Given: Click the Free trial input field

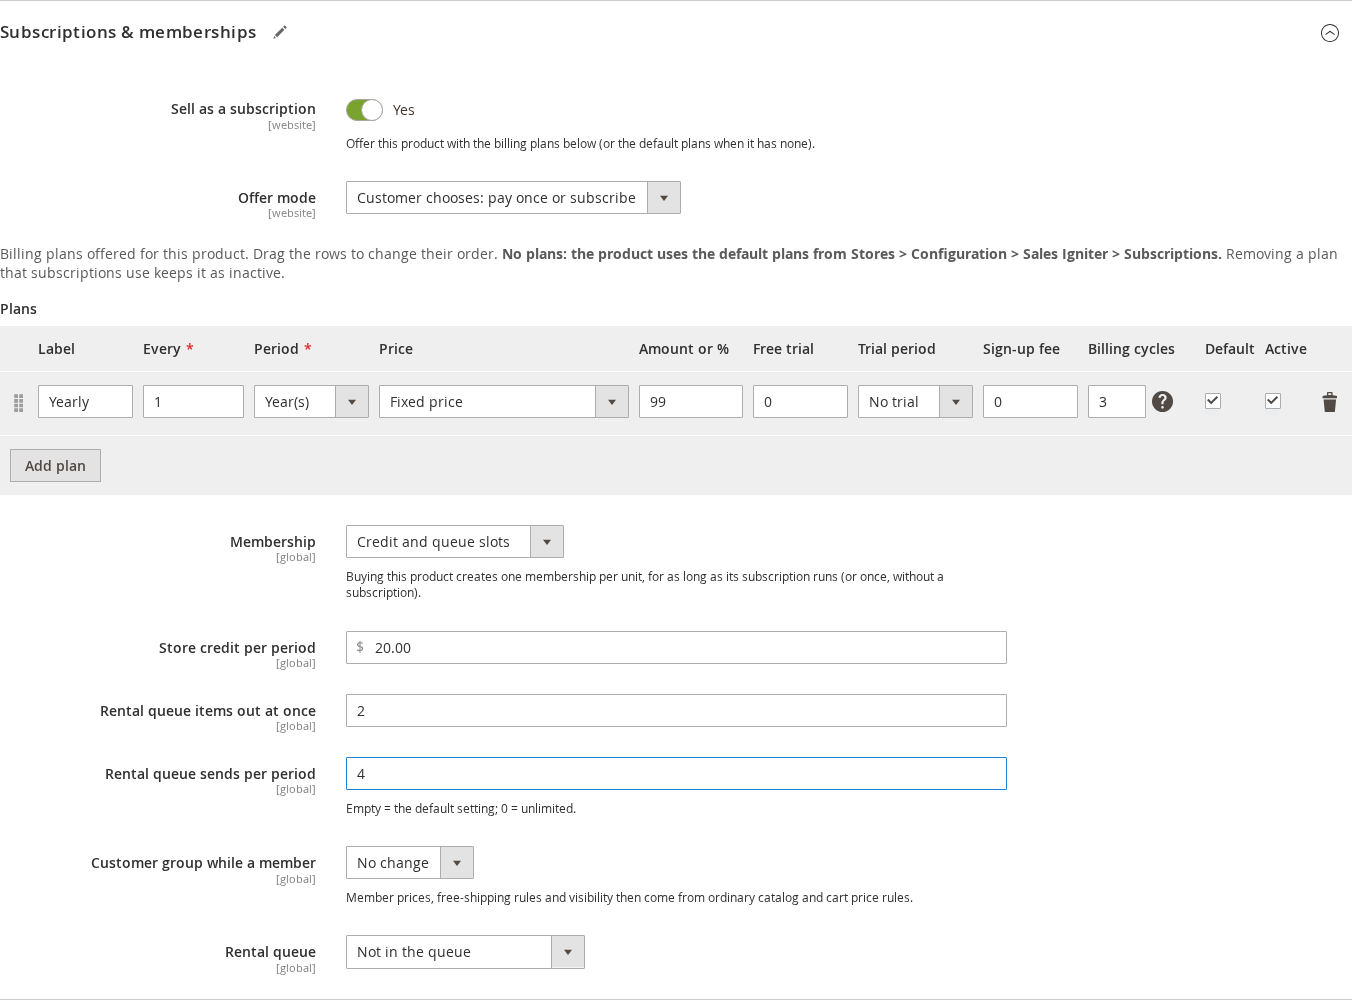Looking at the screenshot, I should [800, 402].
